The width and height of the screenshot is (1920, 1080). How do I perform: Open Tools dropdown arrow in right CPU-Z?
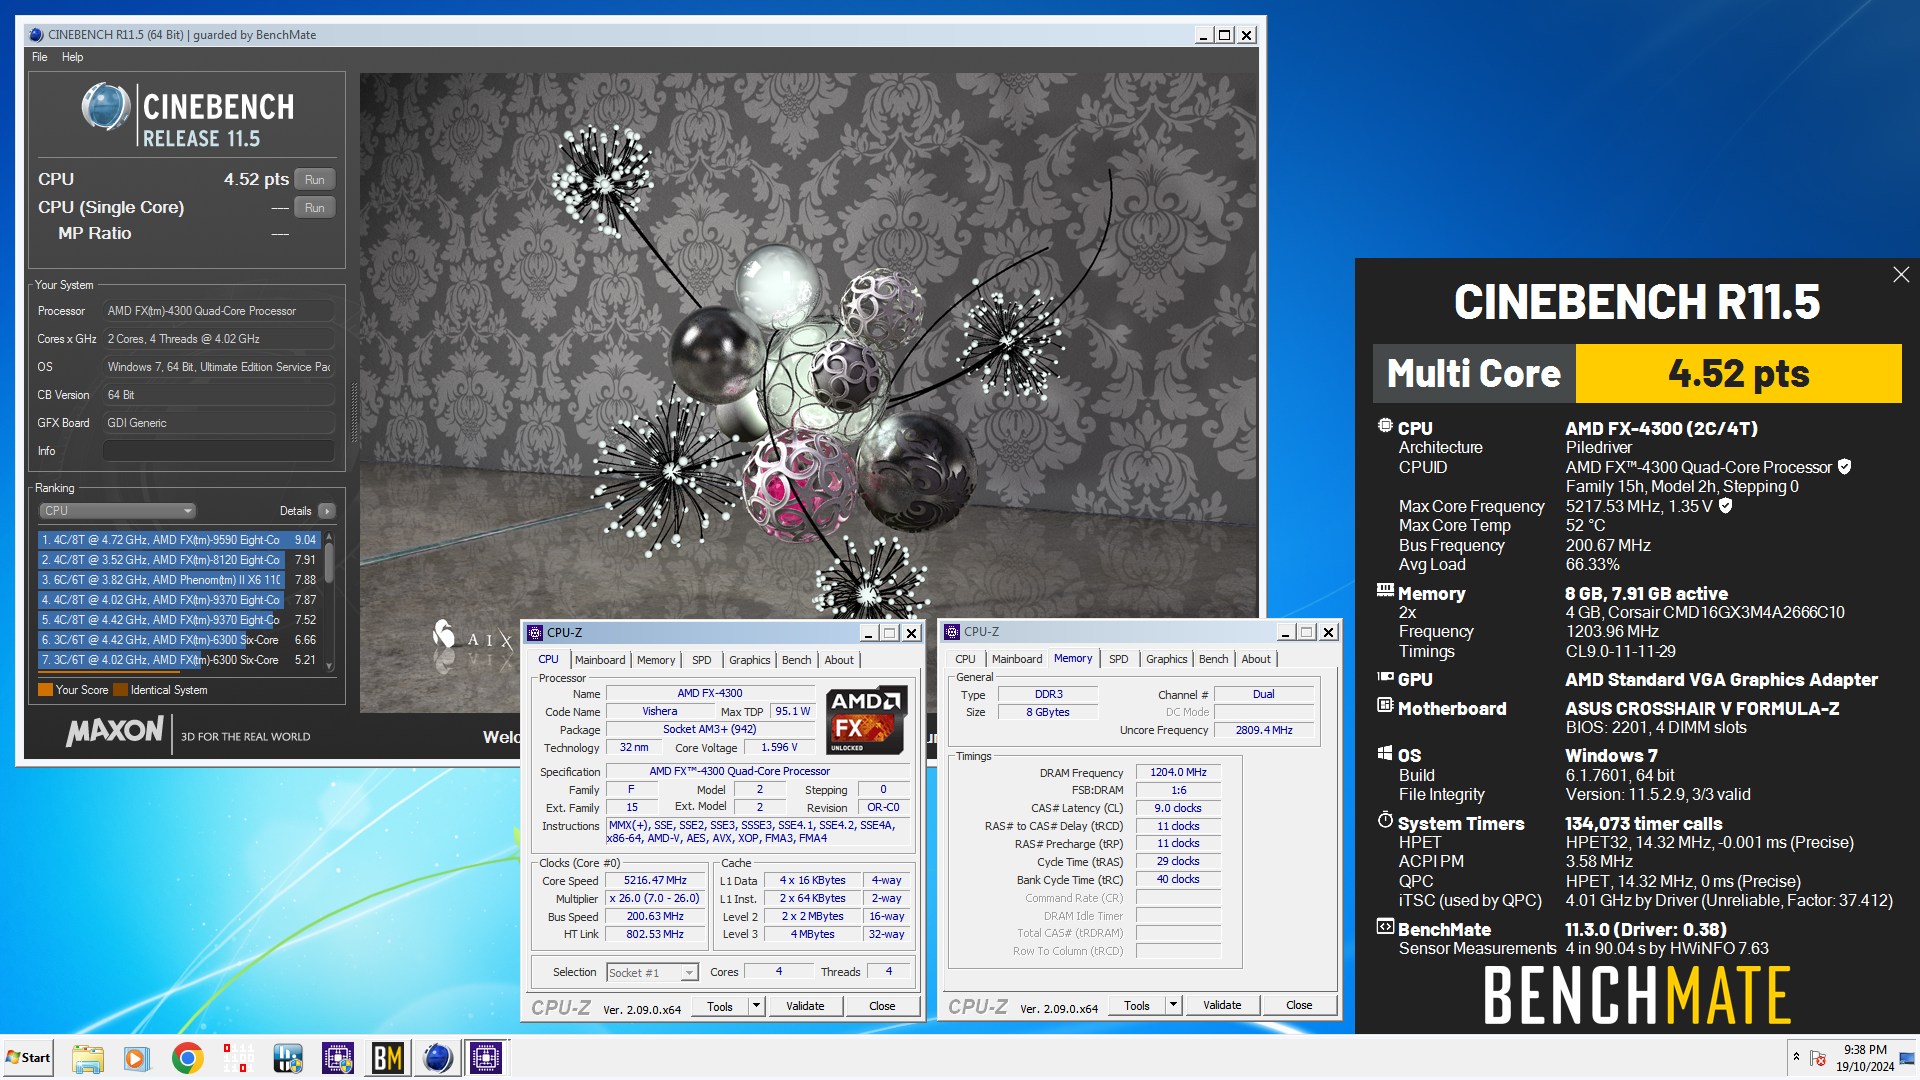[x=1174, y=1005]
